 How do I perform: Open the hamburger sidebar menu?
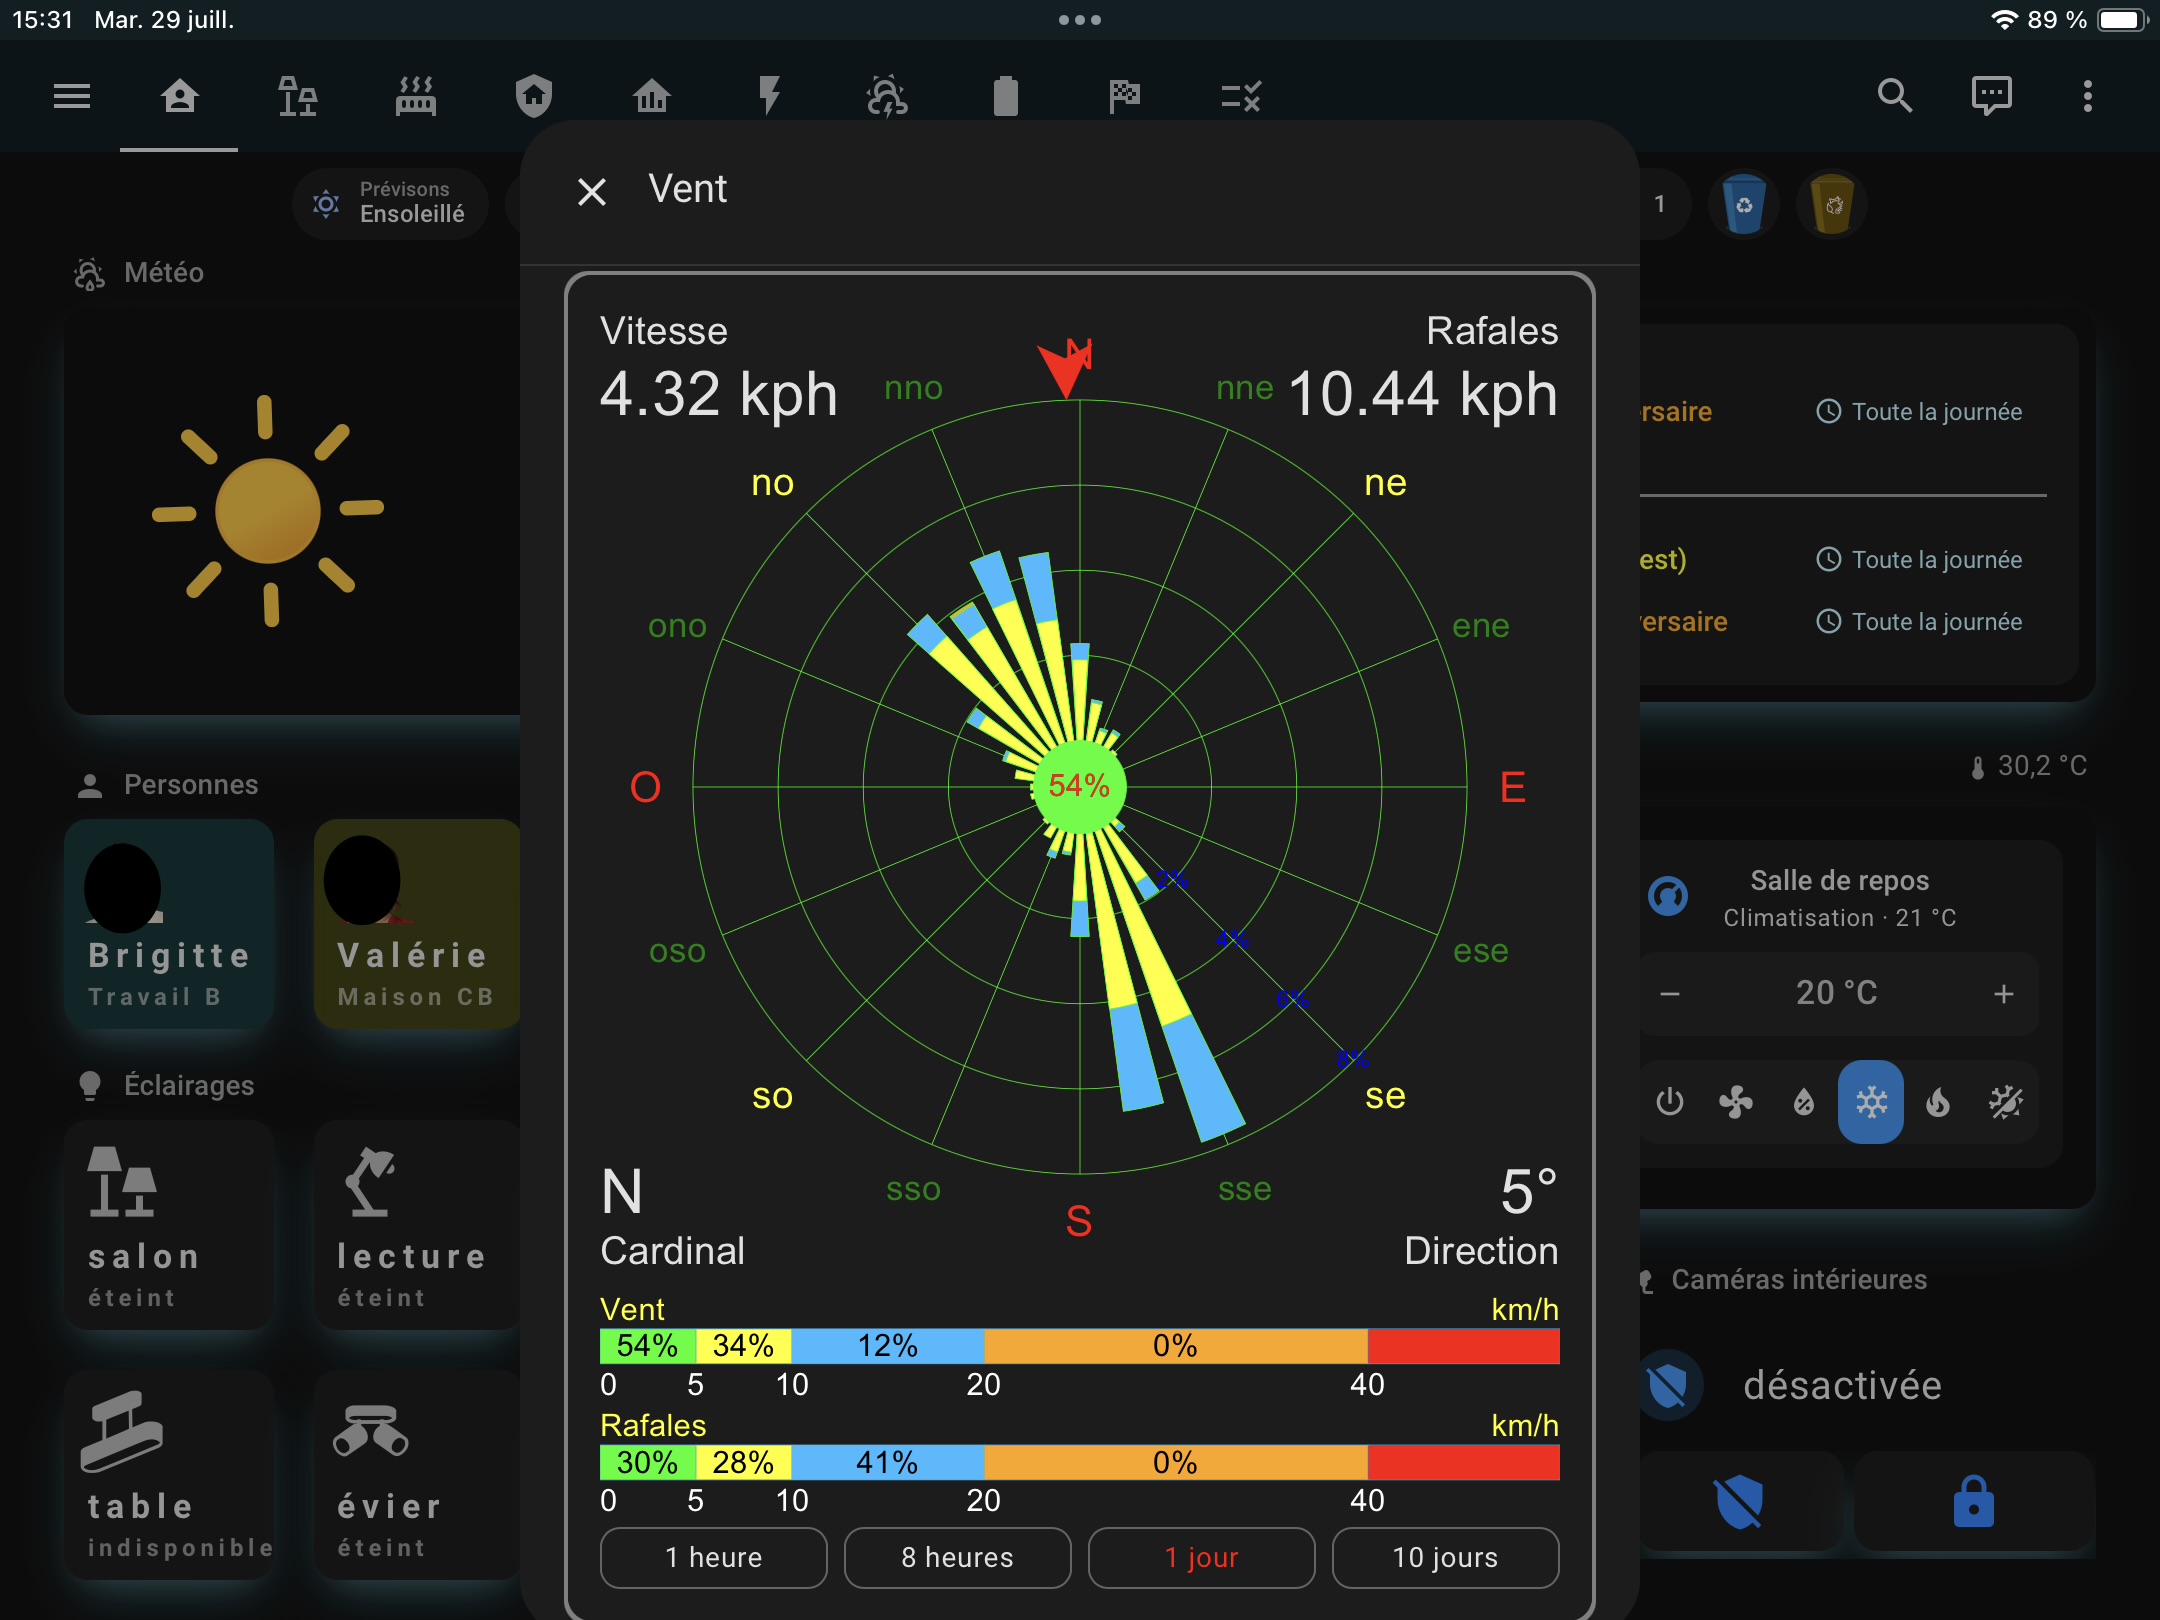click(x=72, y=96)
